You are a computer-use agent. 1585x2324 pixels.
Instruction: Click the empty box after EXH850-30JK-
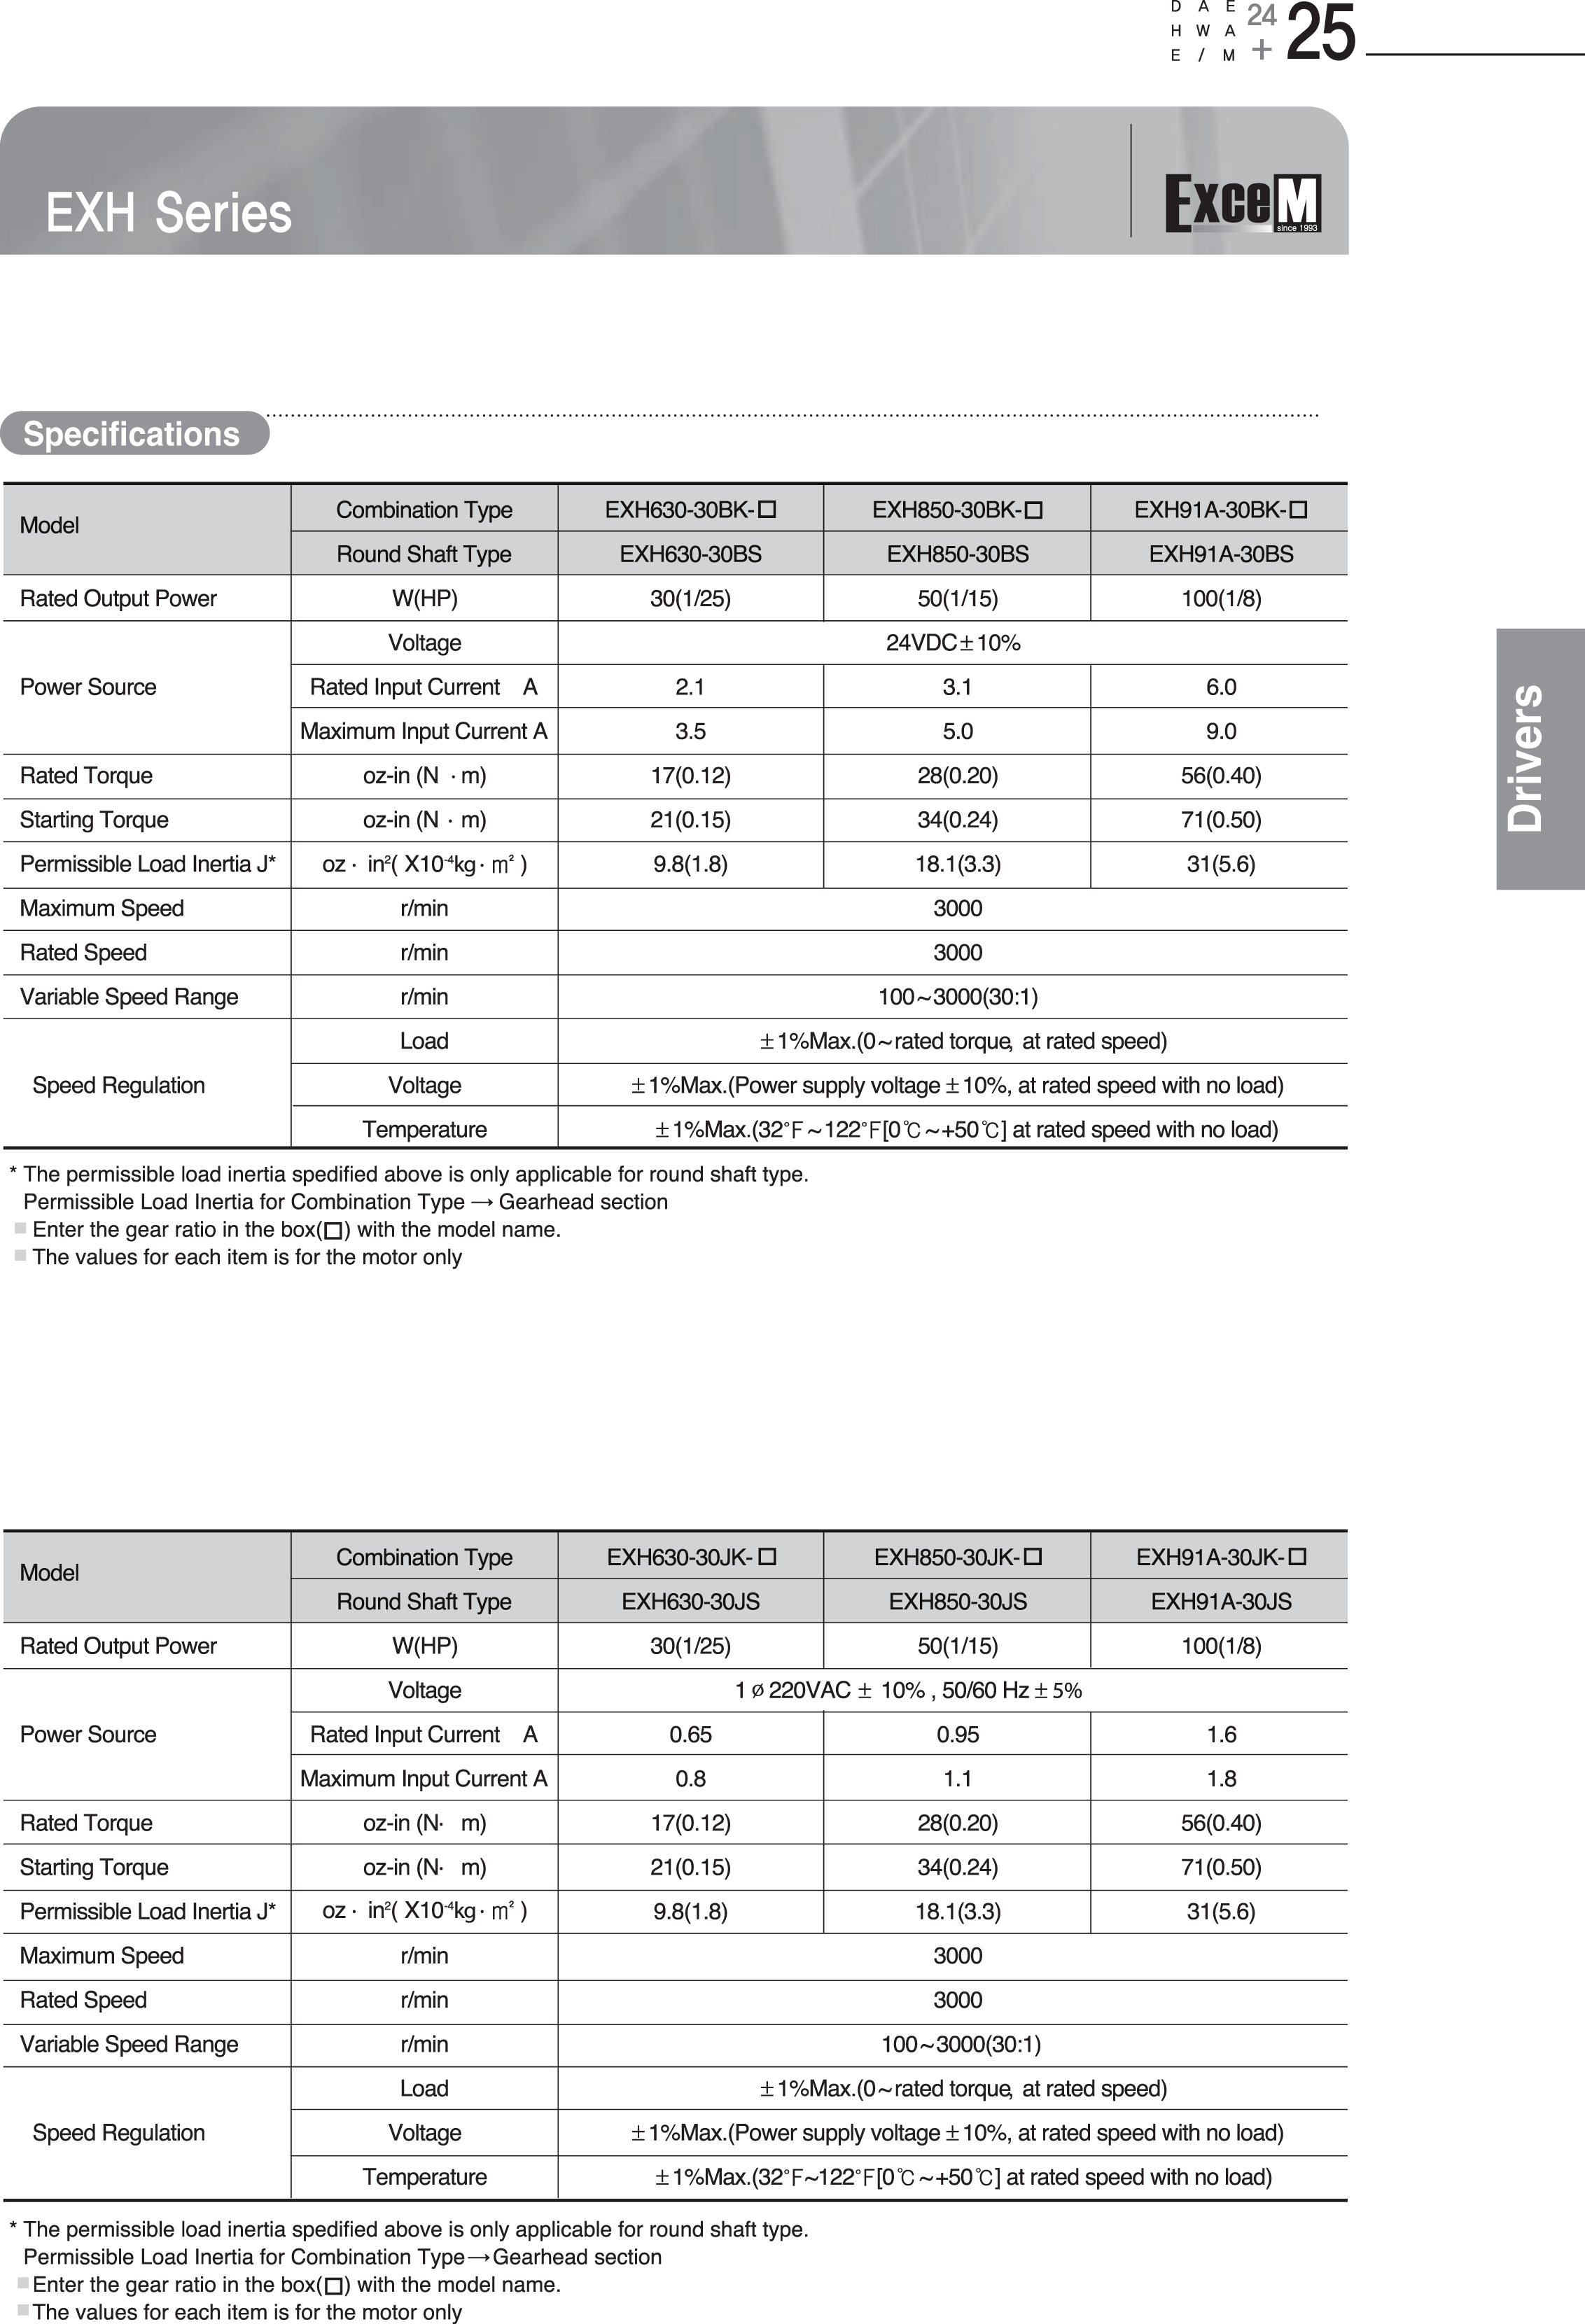pos(1034,1556)
